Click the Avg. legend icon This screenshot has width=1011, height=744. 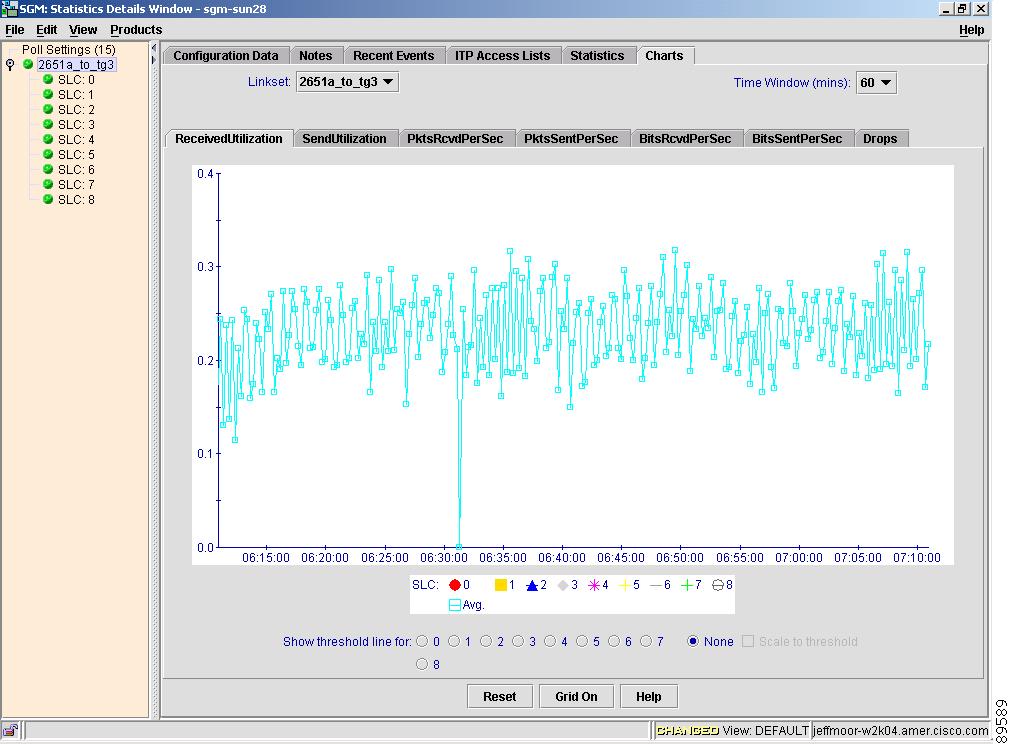pos(455,605)
